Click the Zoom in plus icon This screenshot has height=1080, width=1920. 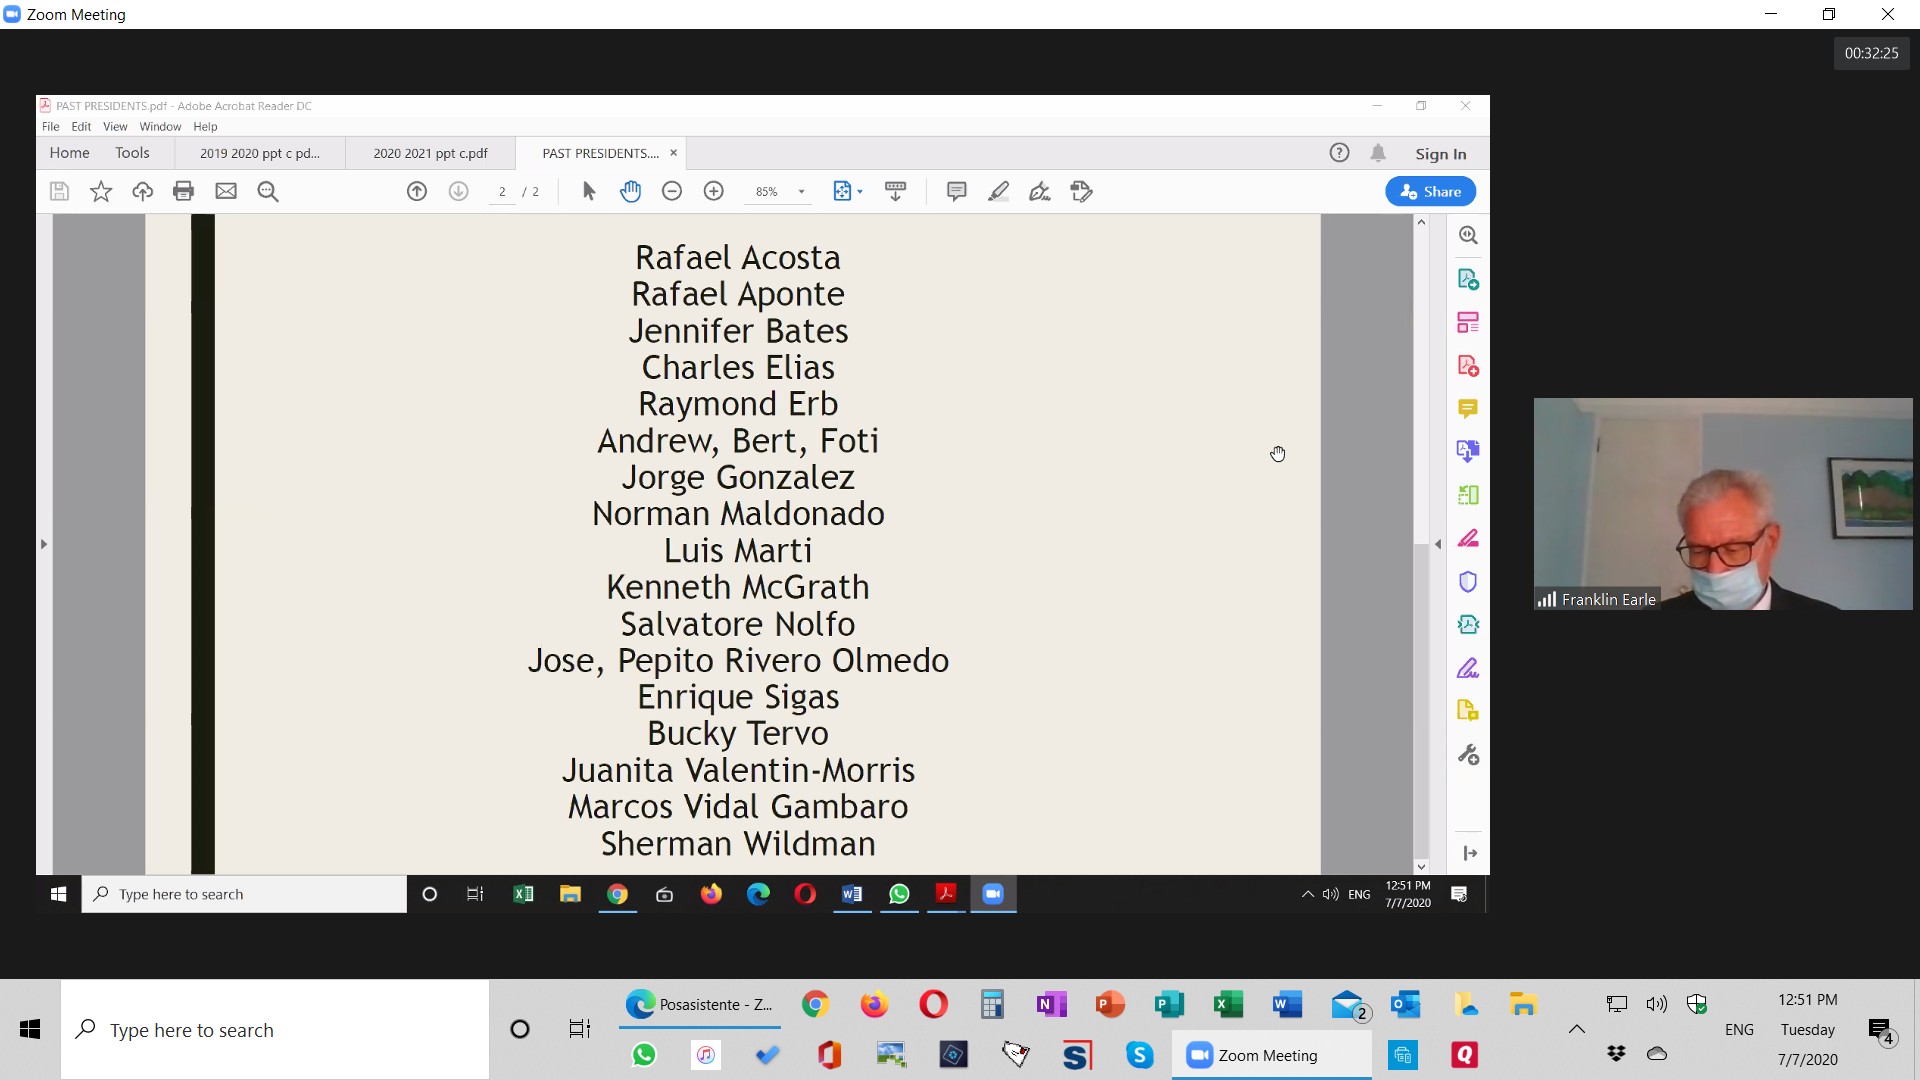point(714,191)
